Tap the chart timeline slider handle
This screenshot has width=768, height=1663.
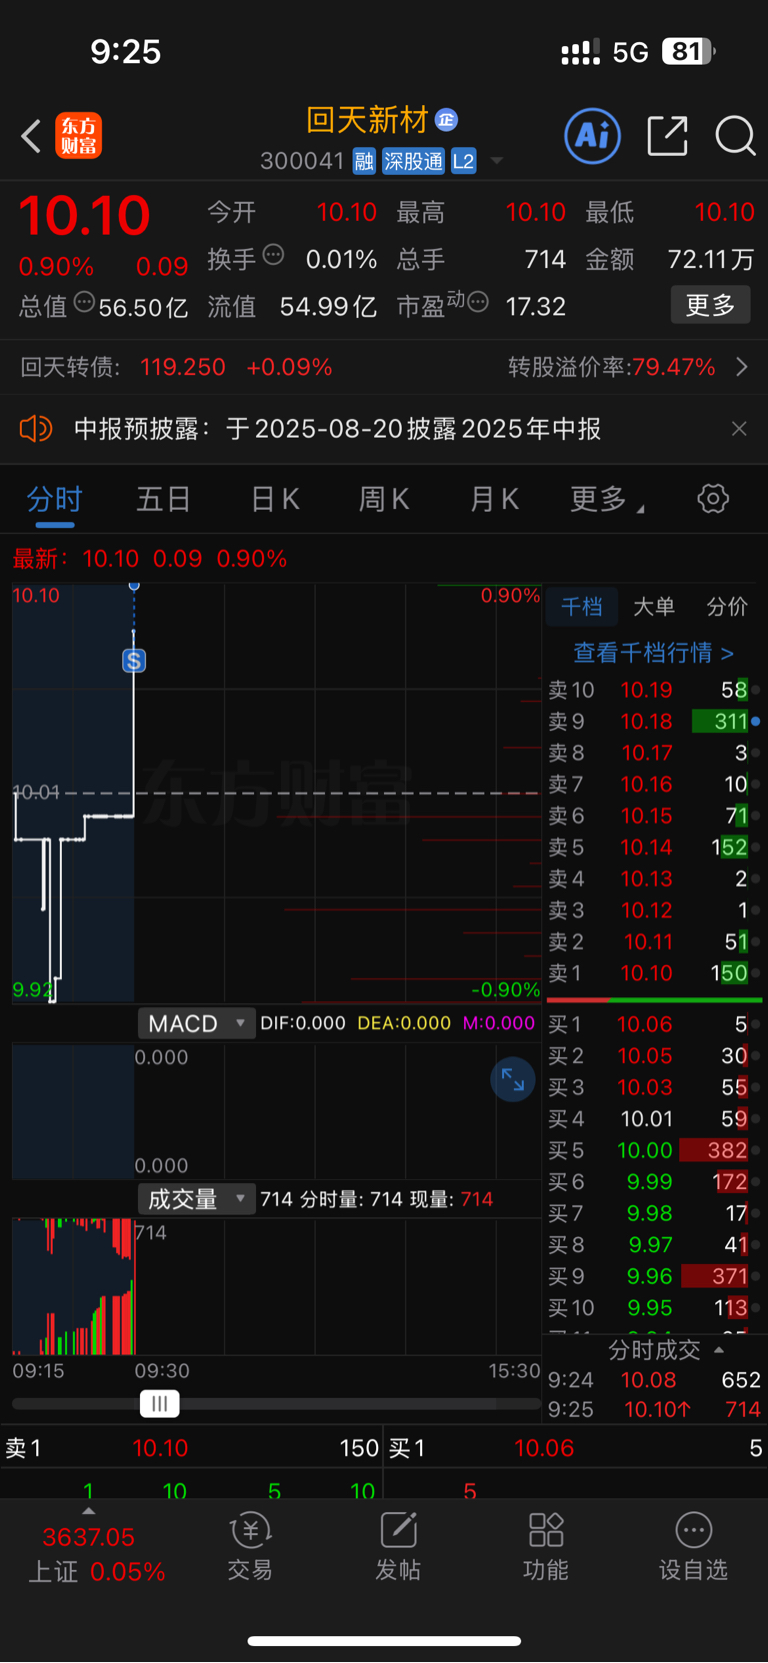click(x=159, y=1404)
